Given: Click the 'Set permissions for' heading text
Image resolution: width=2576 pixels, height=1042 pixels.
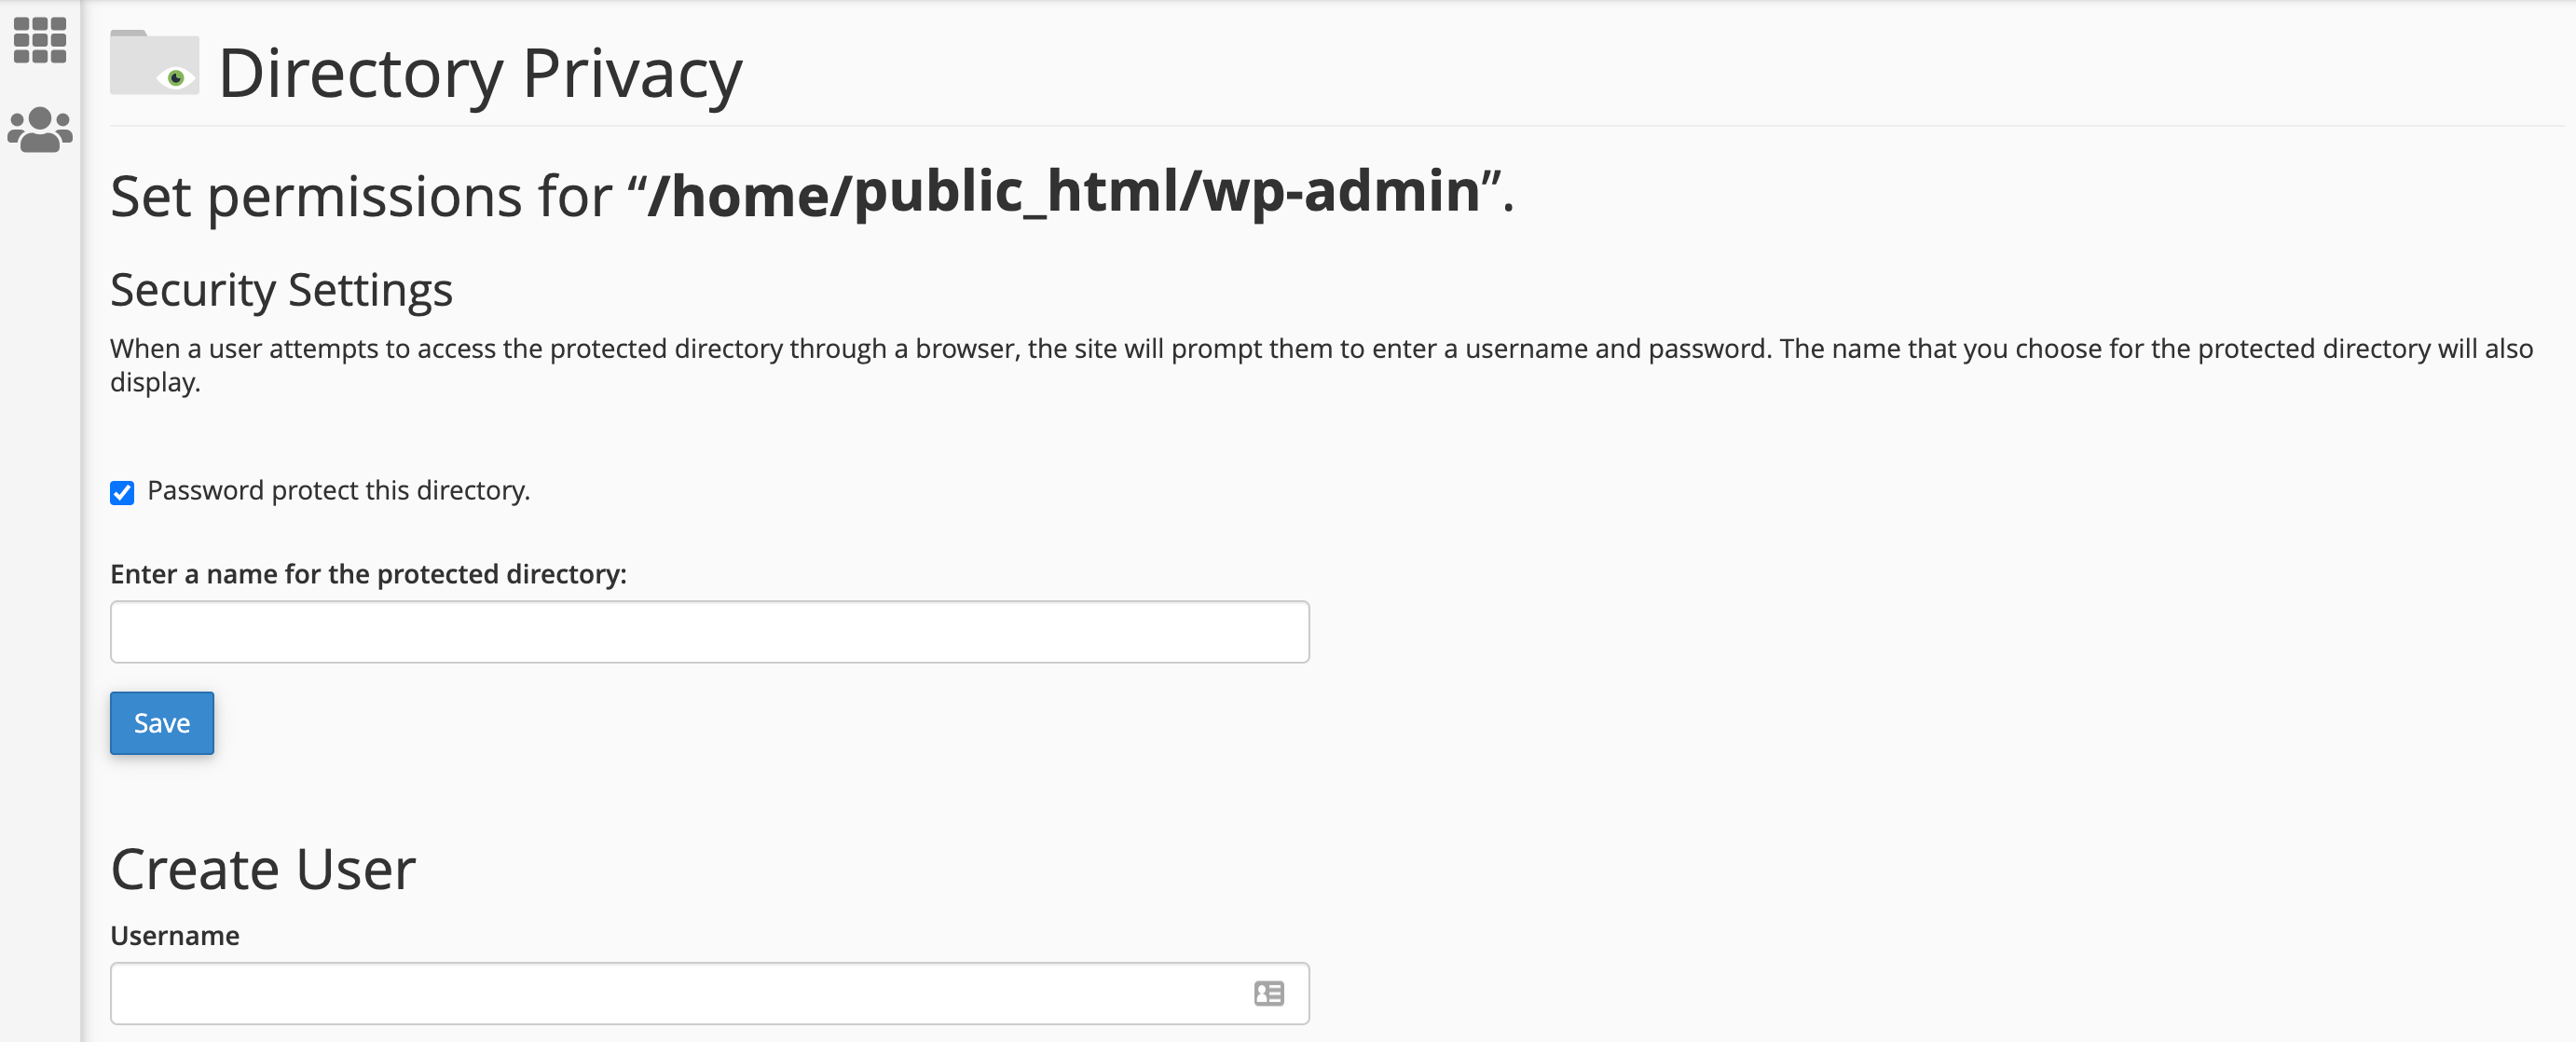Looking at the screenshot, I should point(360,196).
